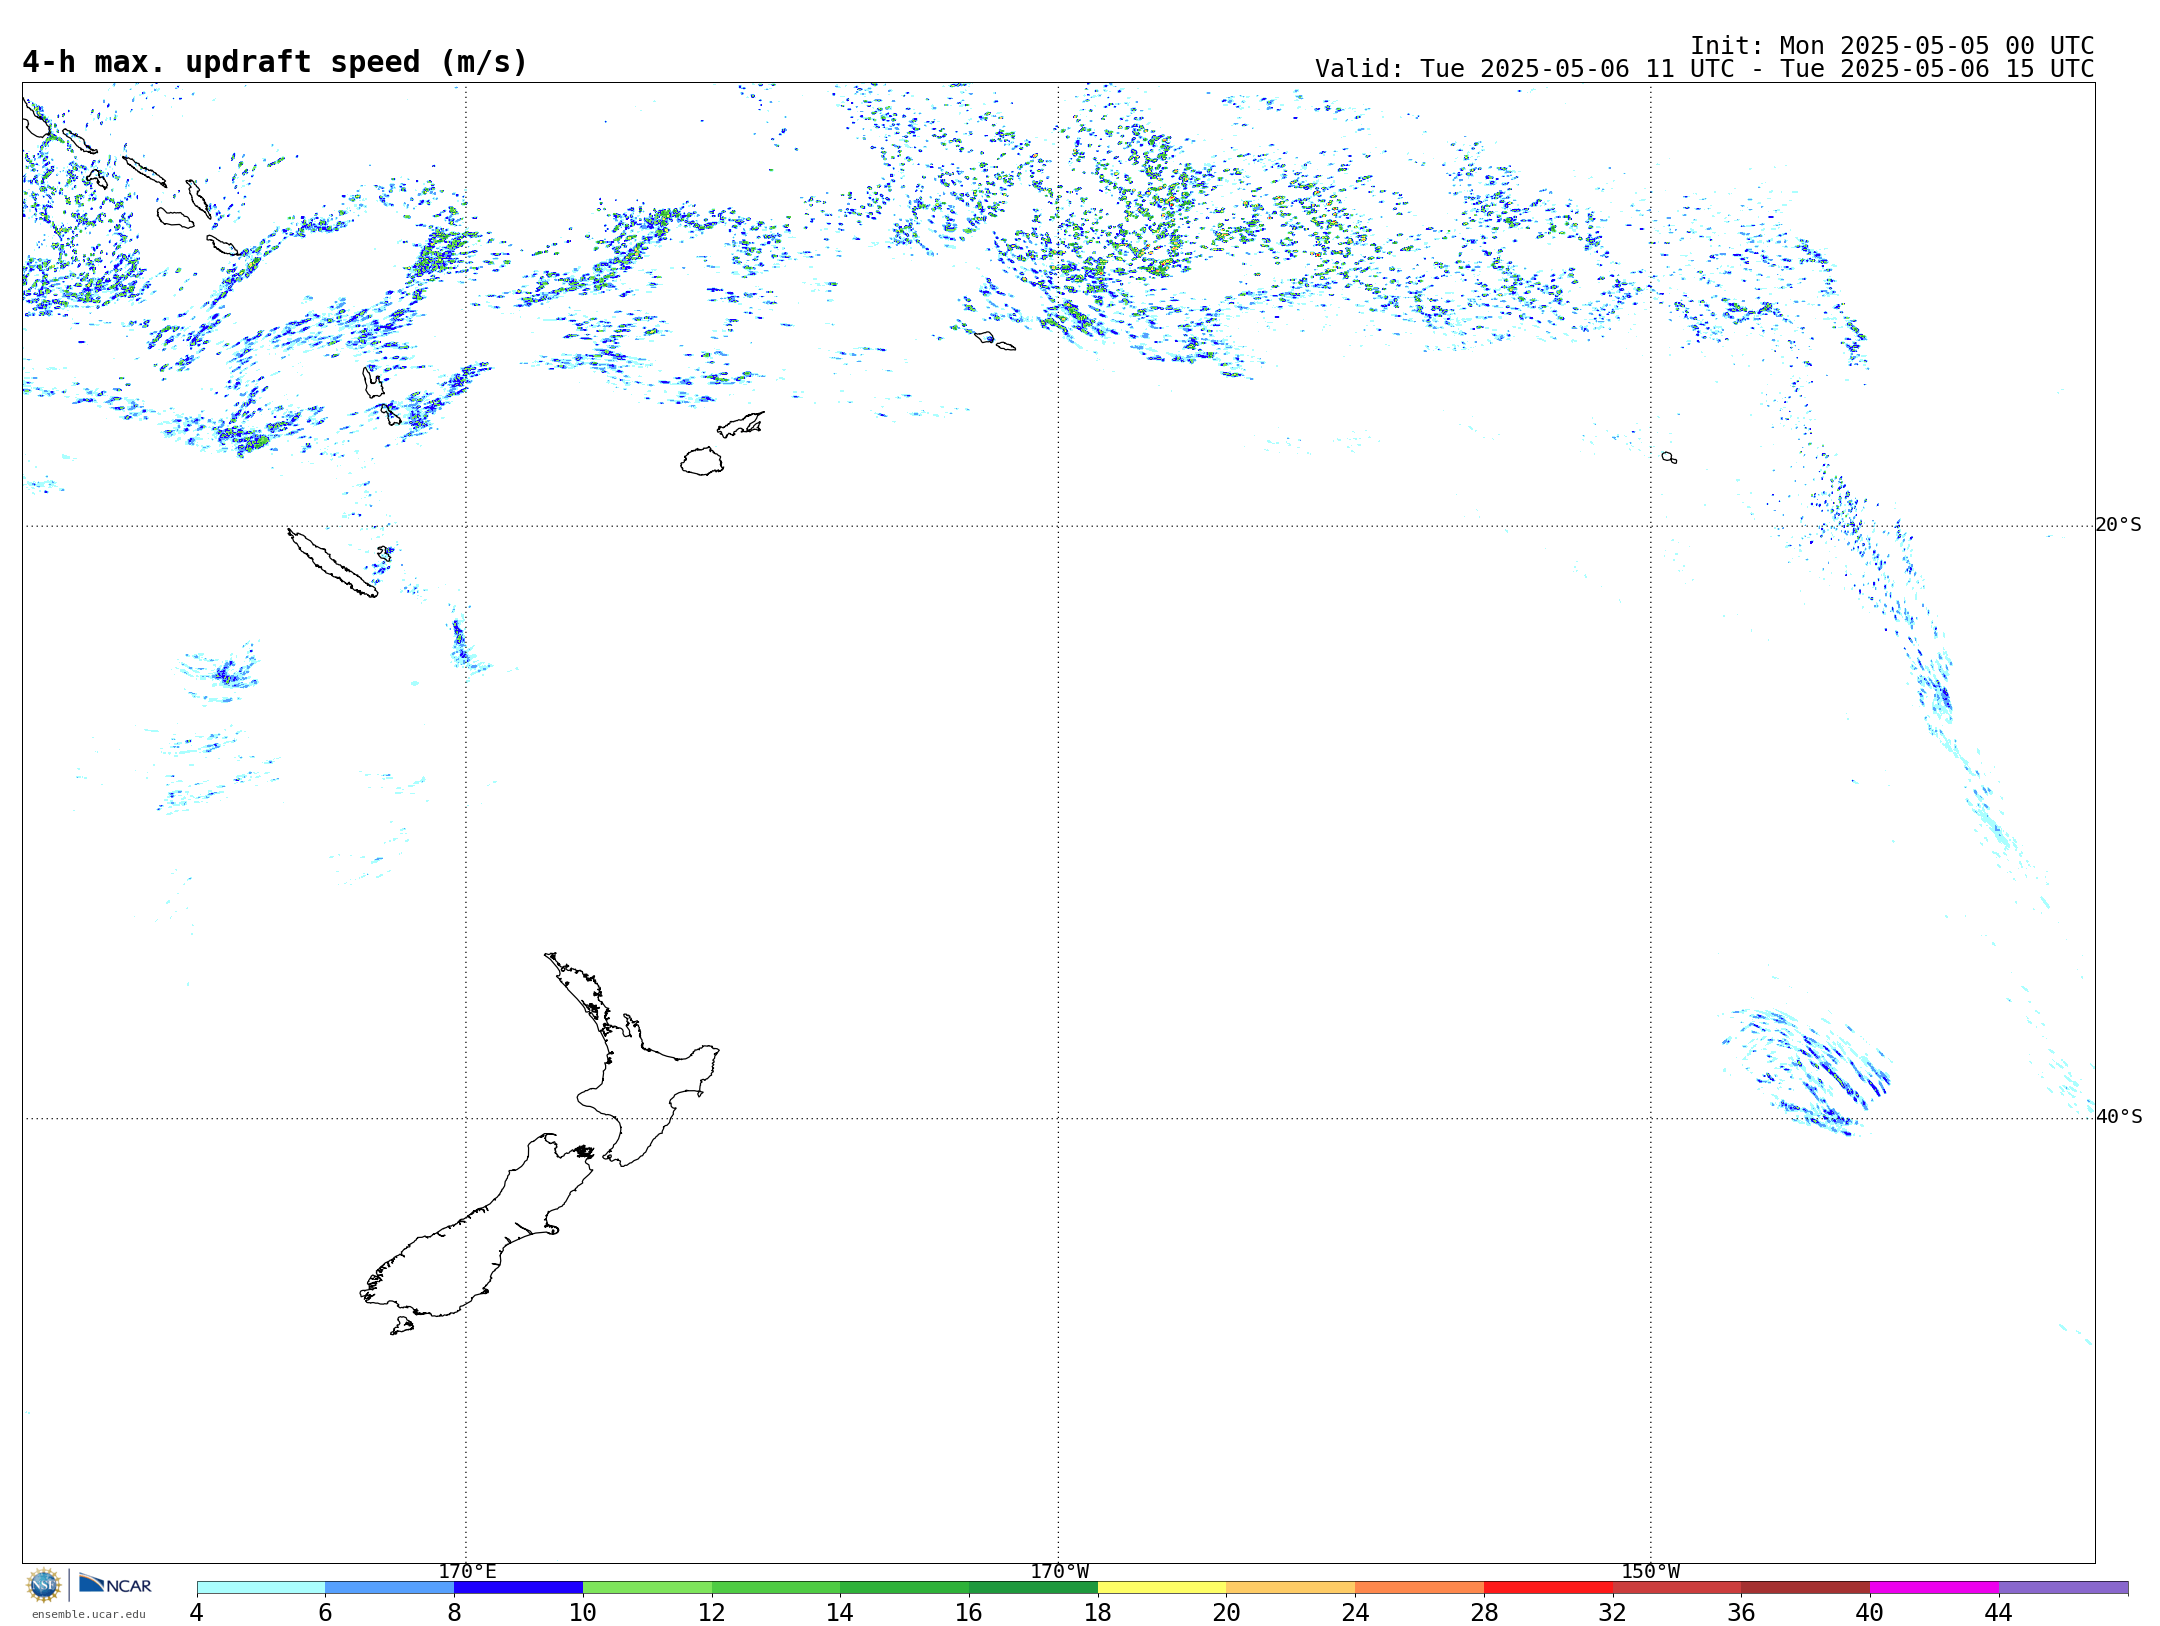Click the title '4-h max. updraft speed (m/s)'
Viewport: 2160px width, 1626px height.
pyautogui.click(x=275, y=62)
